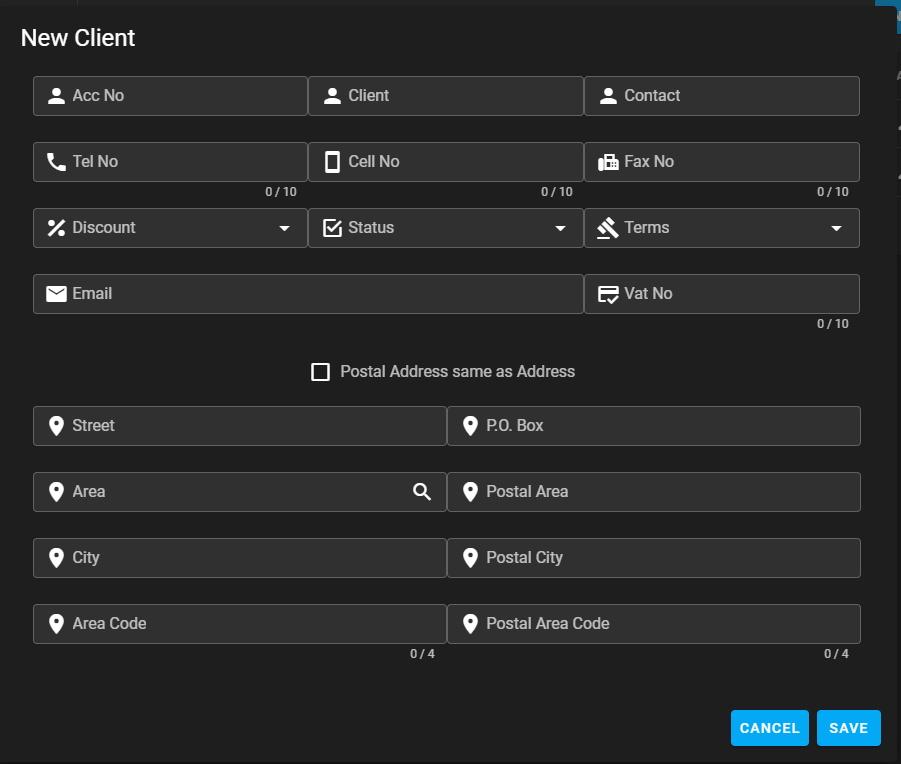Screen dimensions: 901x764
Task: Save the new client
Action: click(848, 728)
